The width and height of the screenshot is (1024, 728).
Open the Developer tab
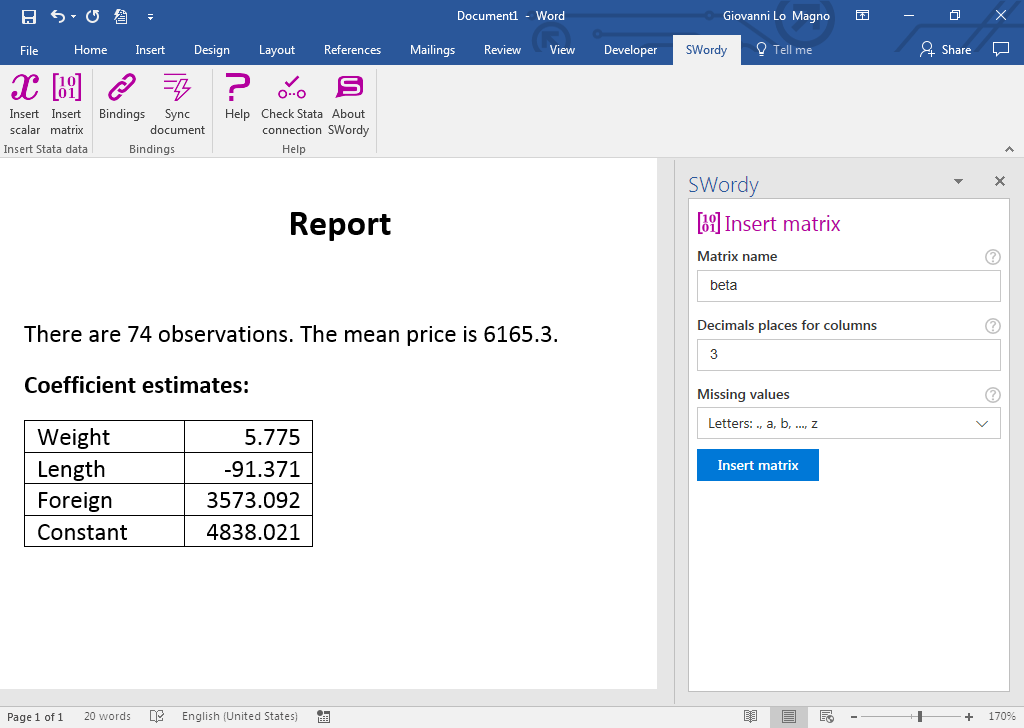point(630,49)
